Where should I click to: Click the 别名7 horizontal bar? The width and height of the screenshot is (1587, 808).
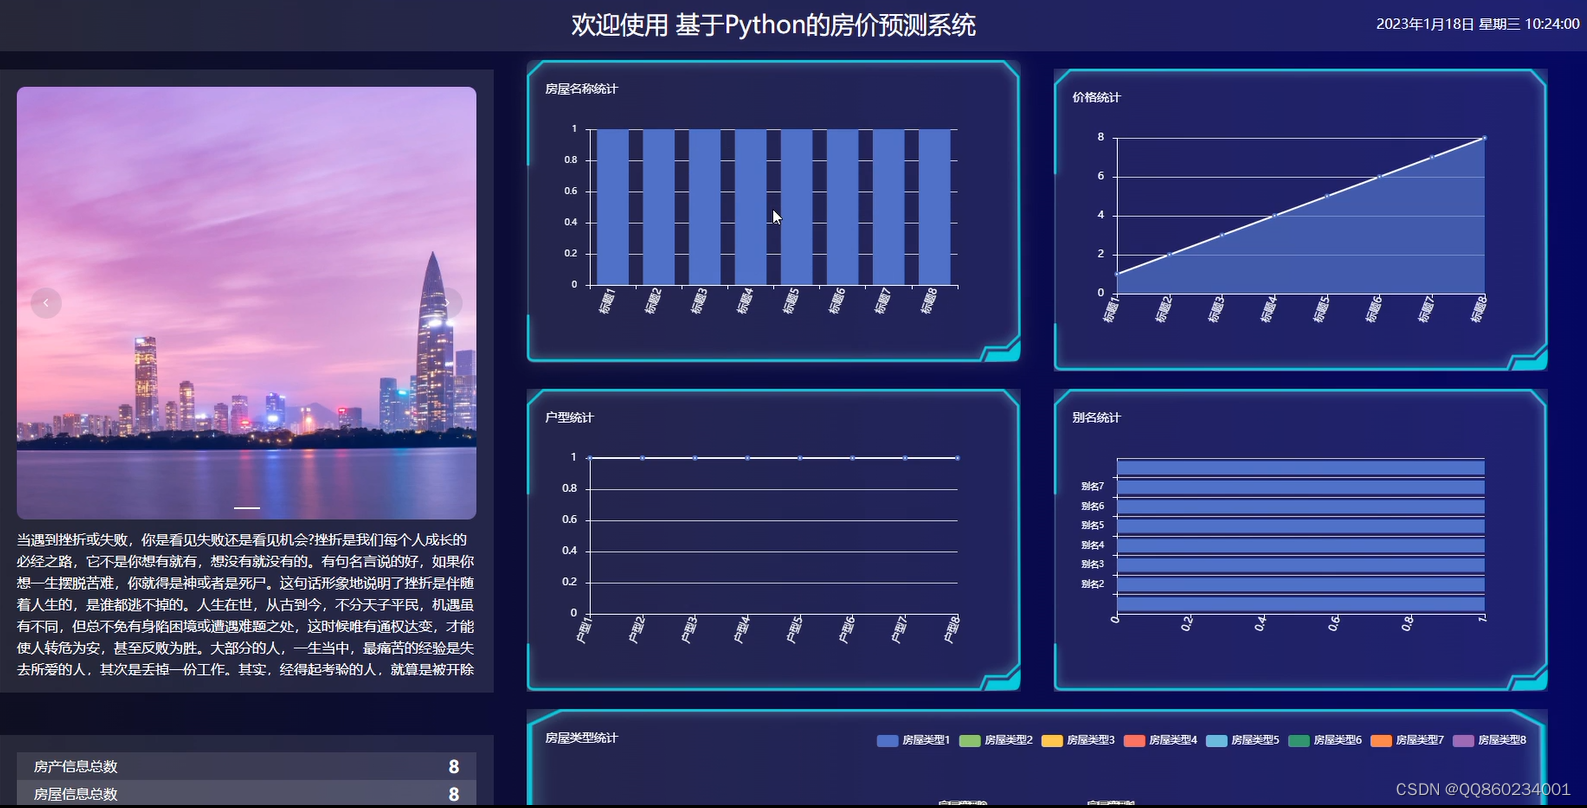click(1300, 487)
